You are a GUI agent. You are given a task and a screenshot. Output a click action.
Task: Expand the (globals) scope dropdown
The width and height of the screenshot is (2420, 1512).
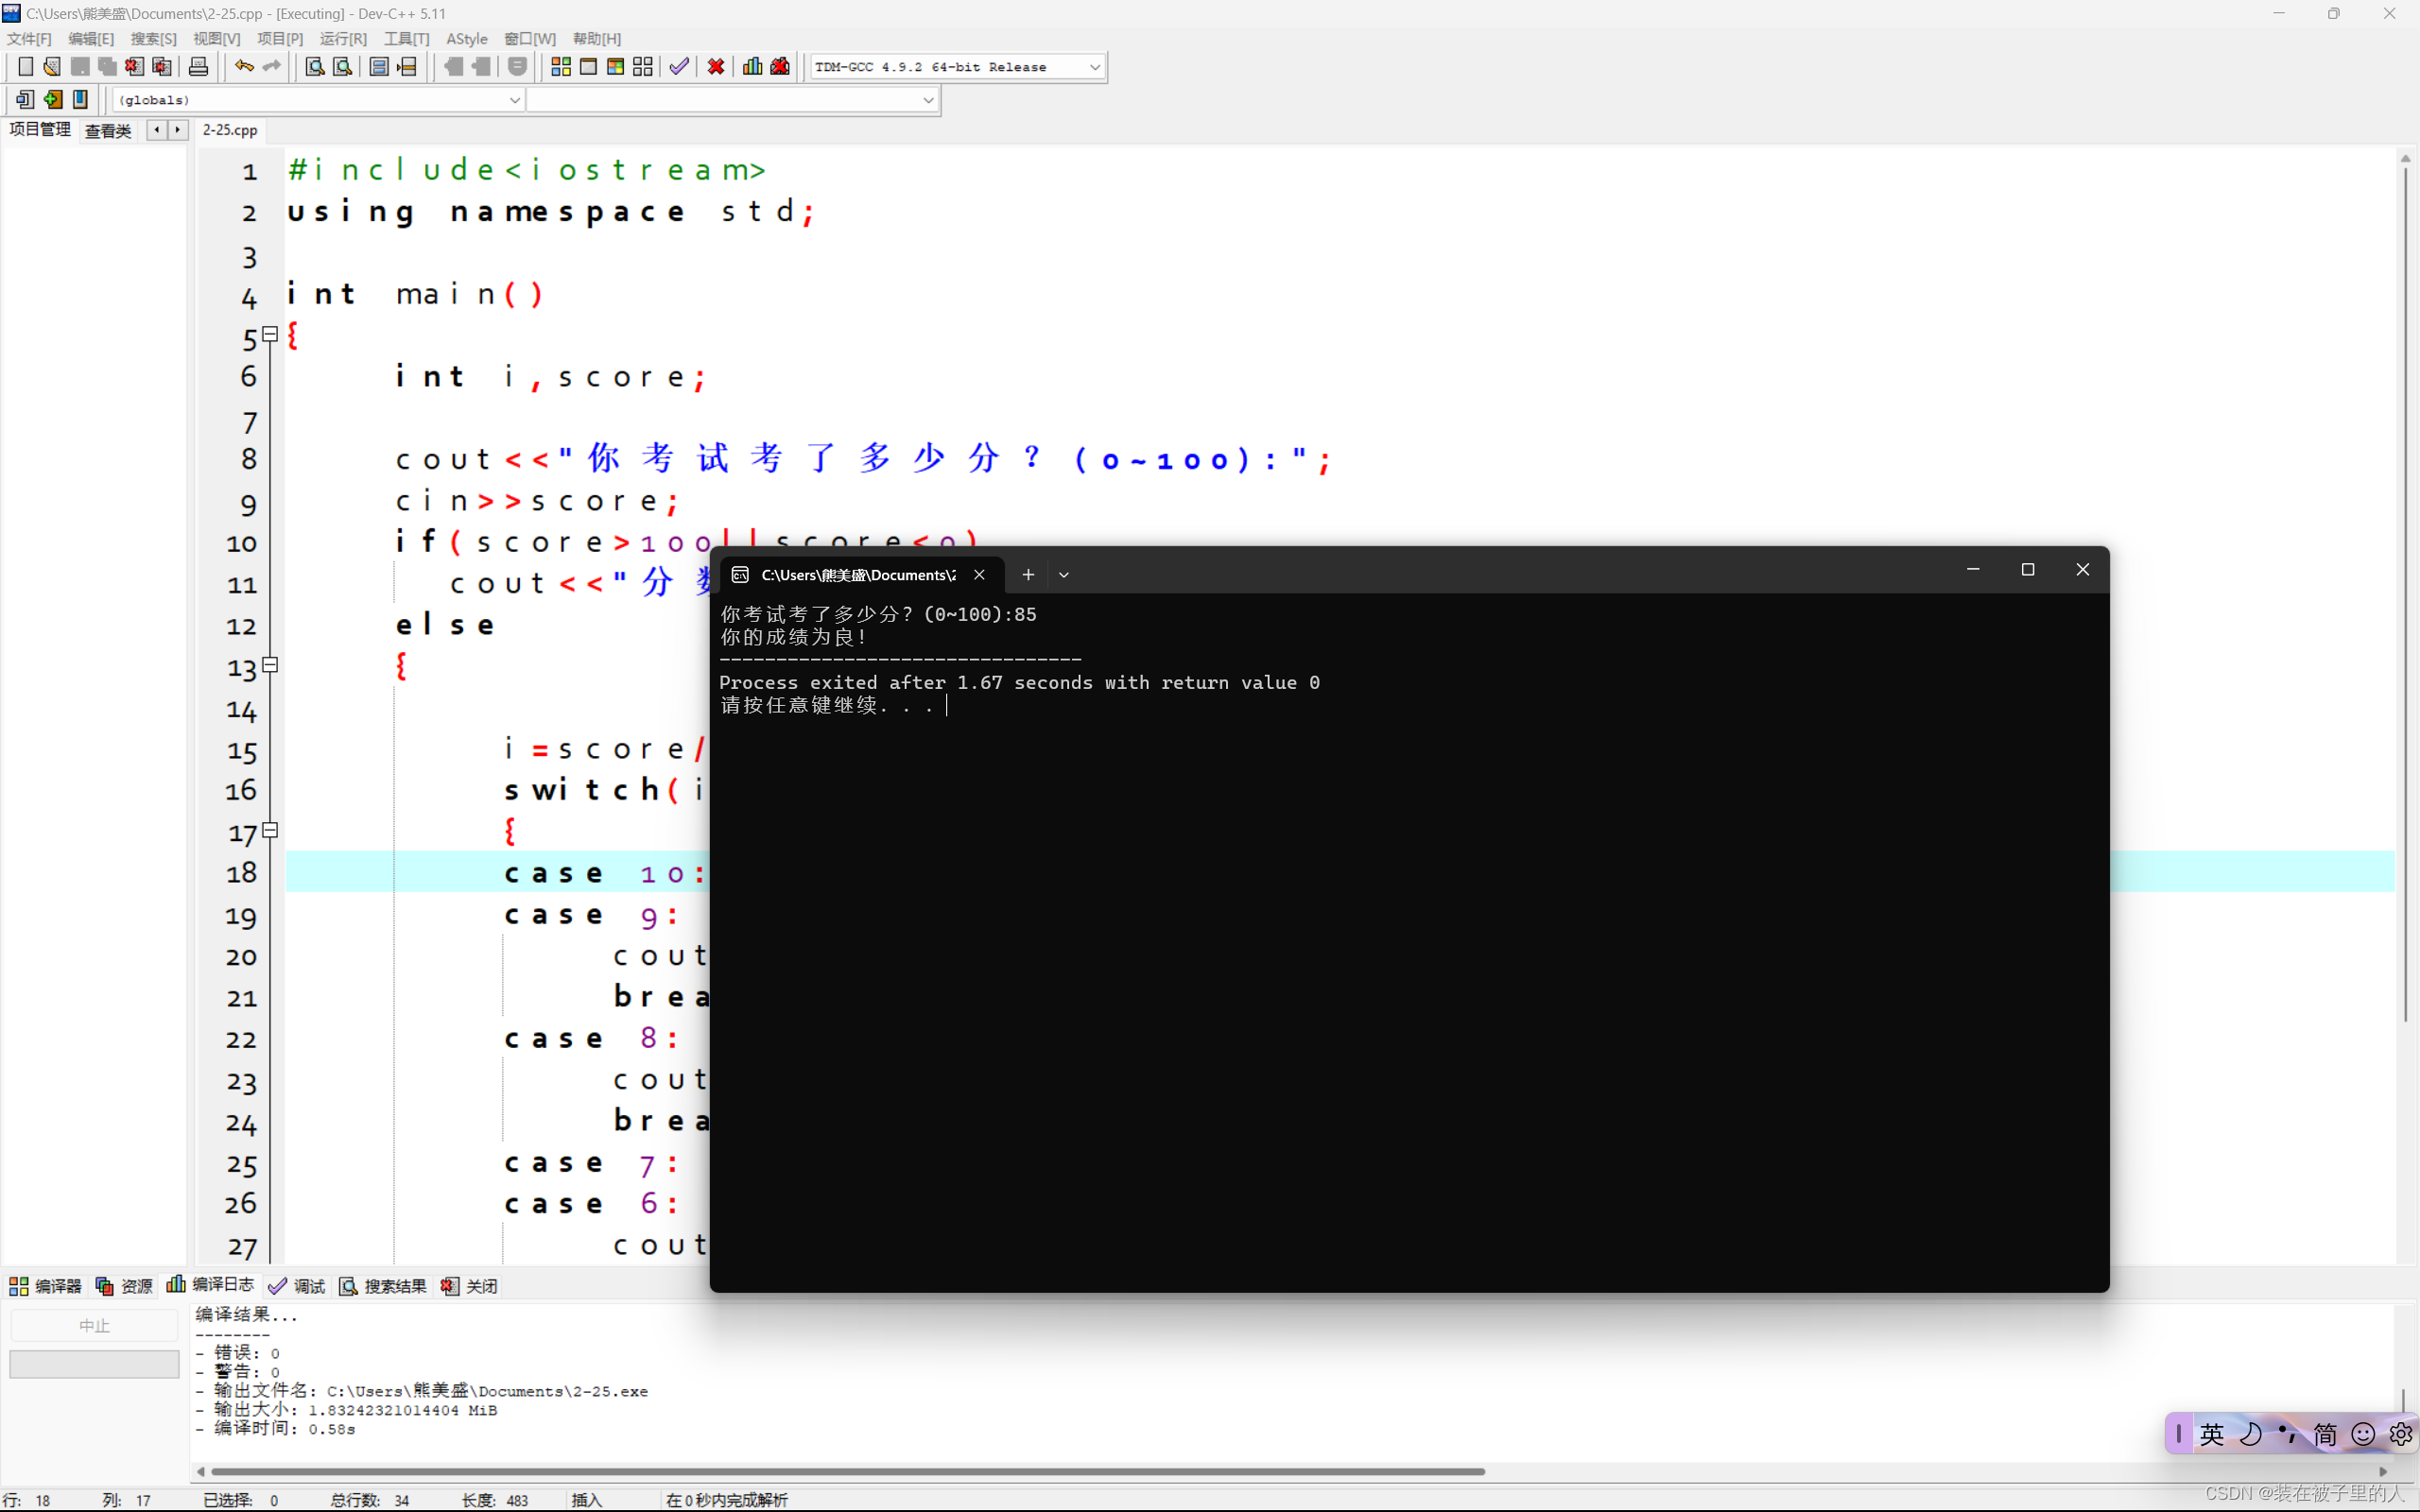pyautogui.click(x=514, y=100)
